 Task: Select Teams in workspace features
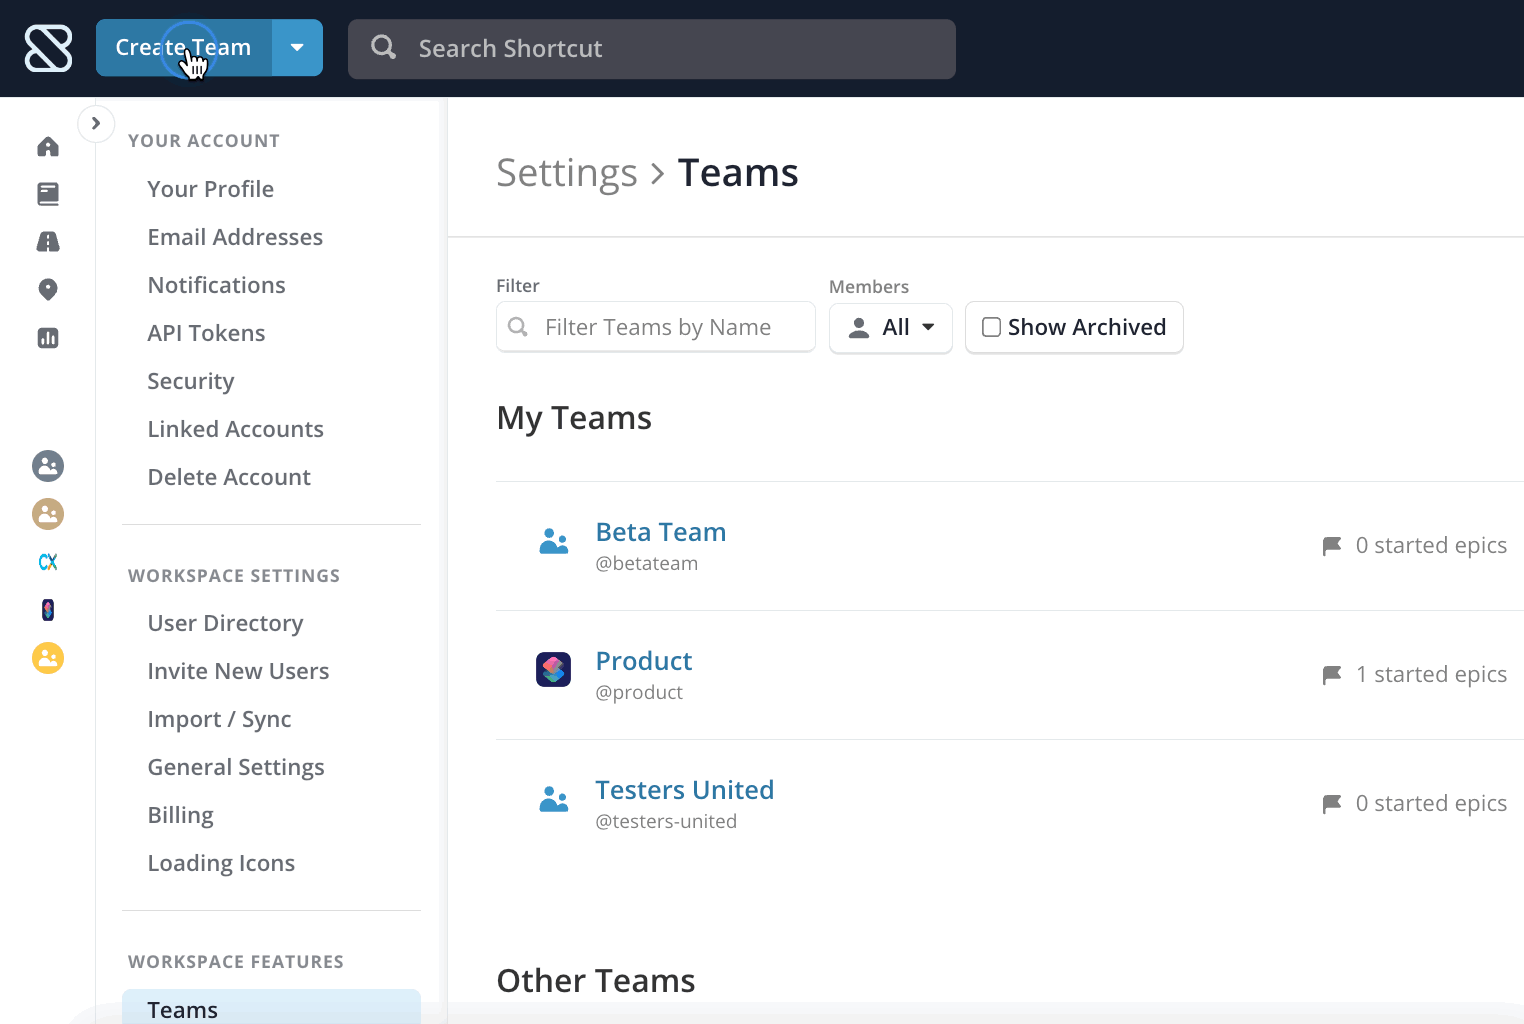(x=271, y=1008)
